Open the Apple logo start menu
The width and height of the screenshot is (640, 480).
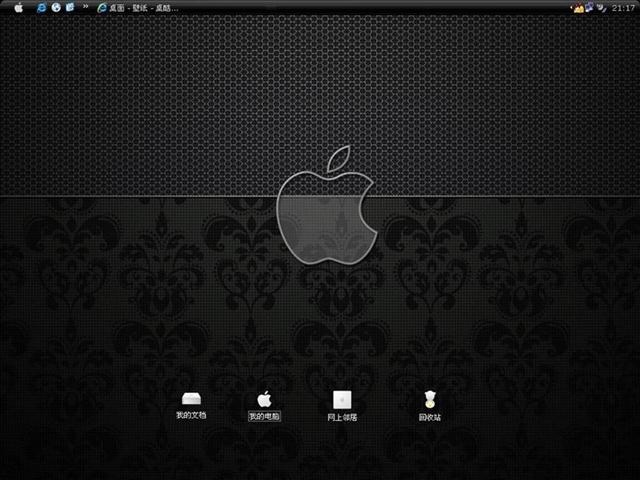coord(19,7)
